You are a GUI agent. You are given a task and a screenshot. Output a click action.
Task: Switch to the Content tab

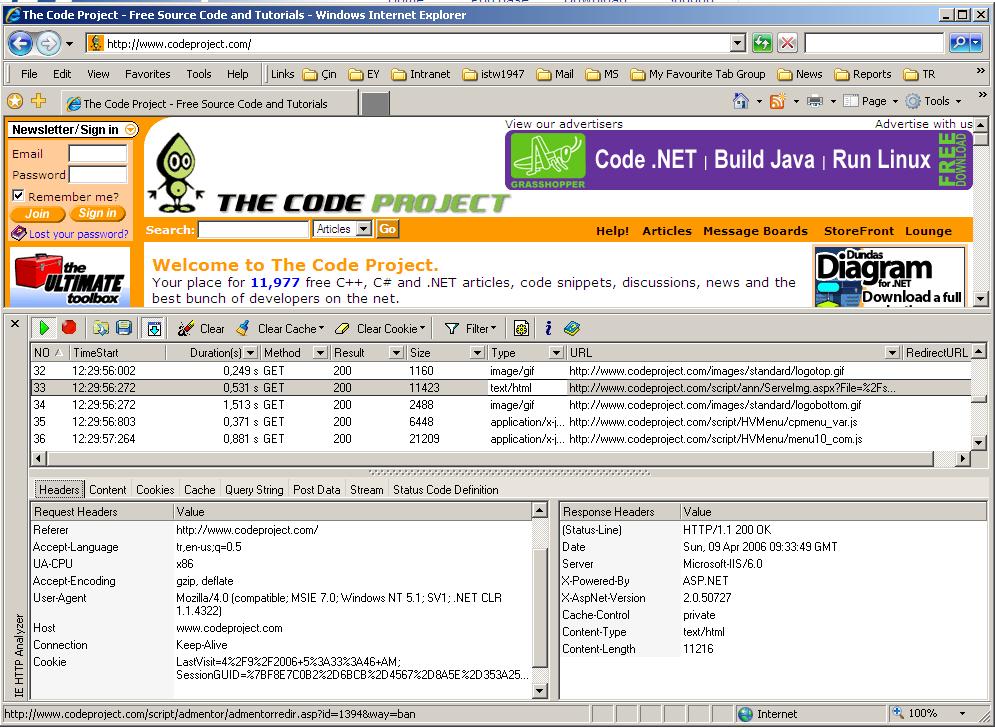click(108, 489)
